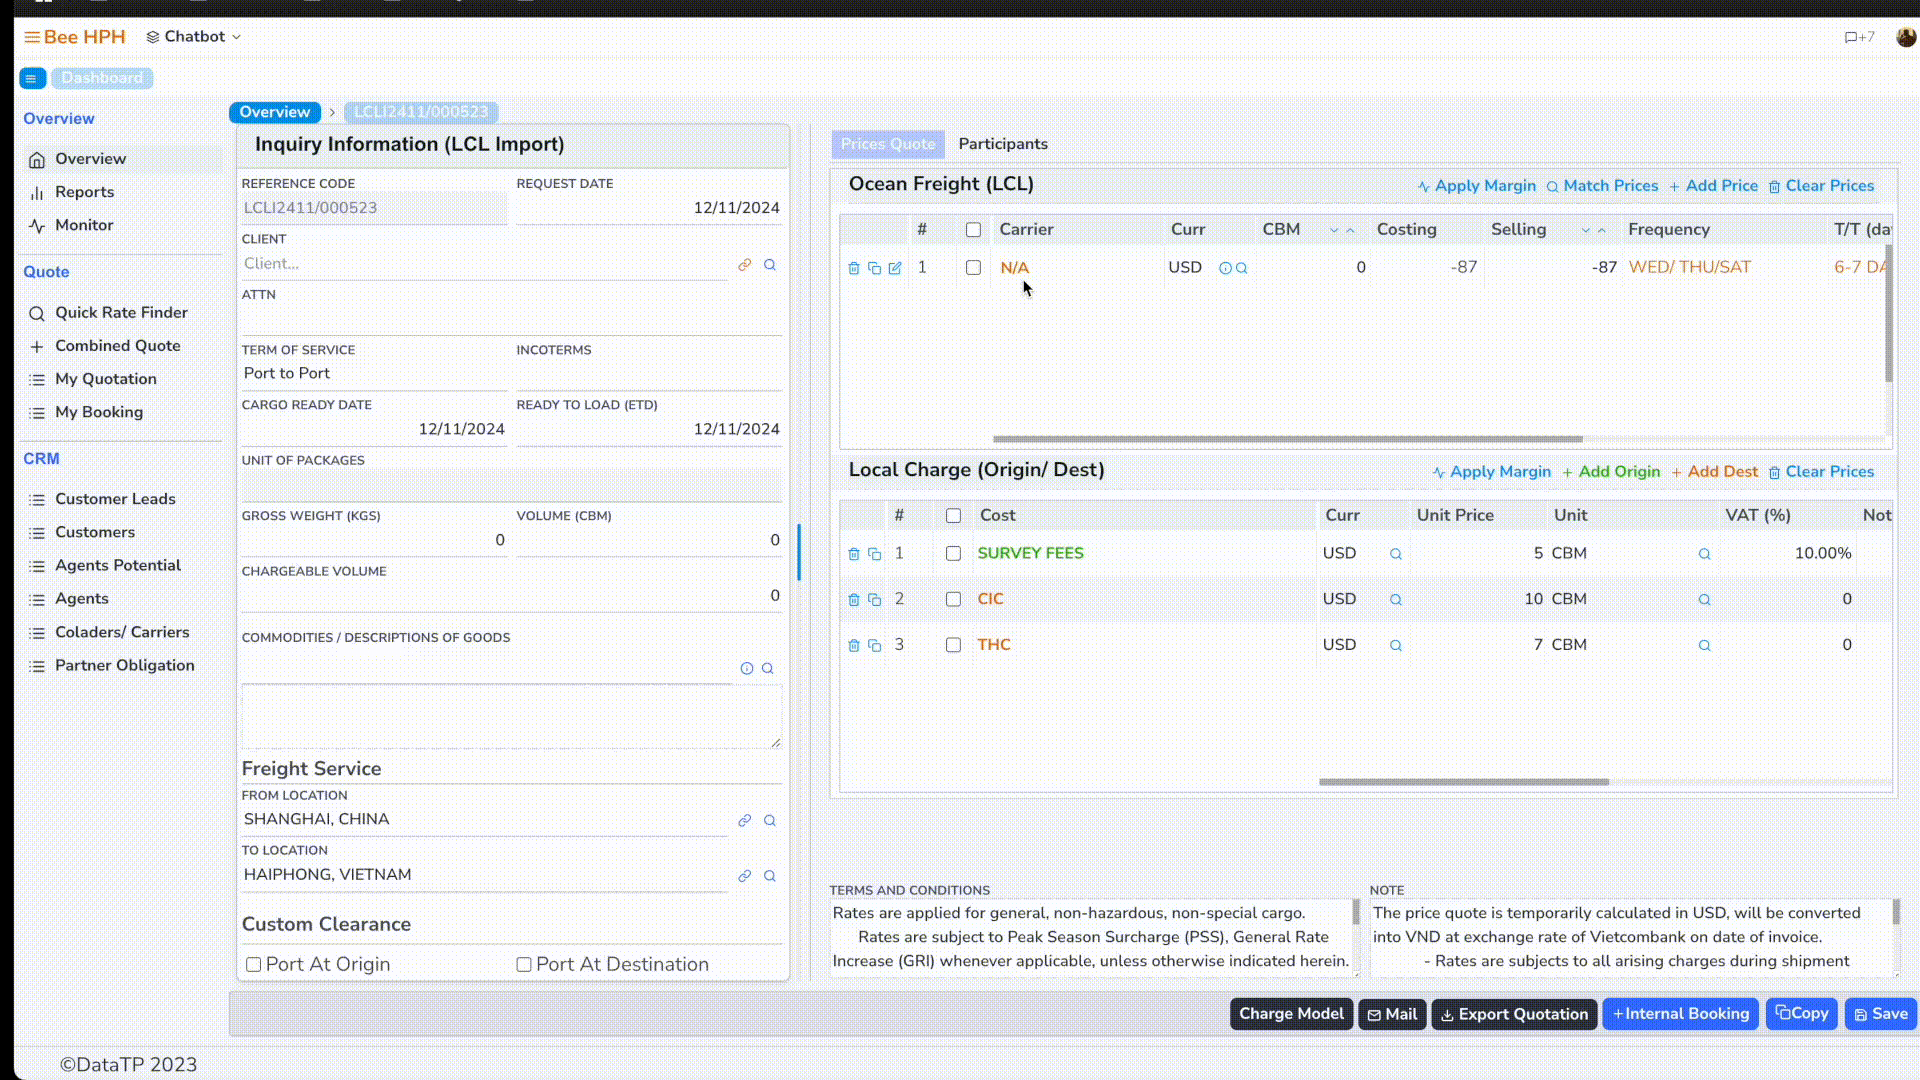The image size is (1920, 1080).
Task: Click the Export Quotation button
Action: point(1513,1014)
